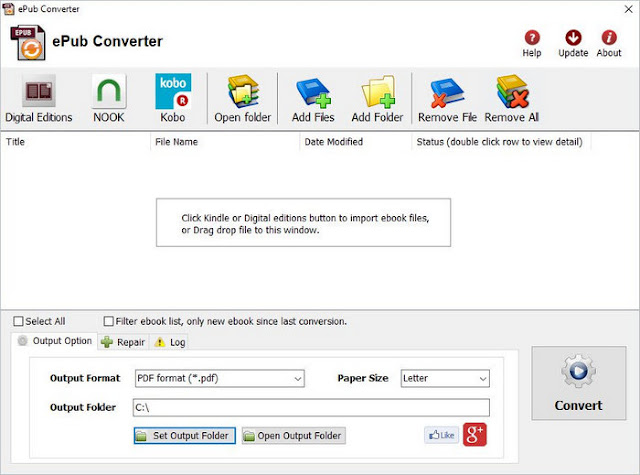Click Set Output Folder button

click(x=185, y=435)
